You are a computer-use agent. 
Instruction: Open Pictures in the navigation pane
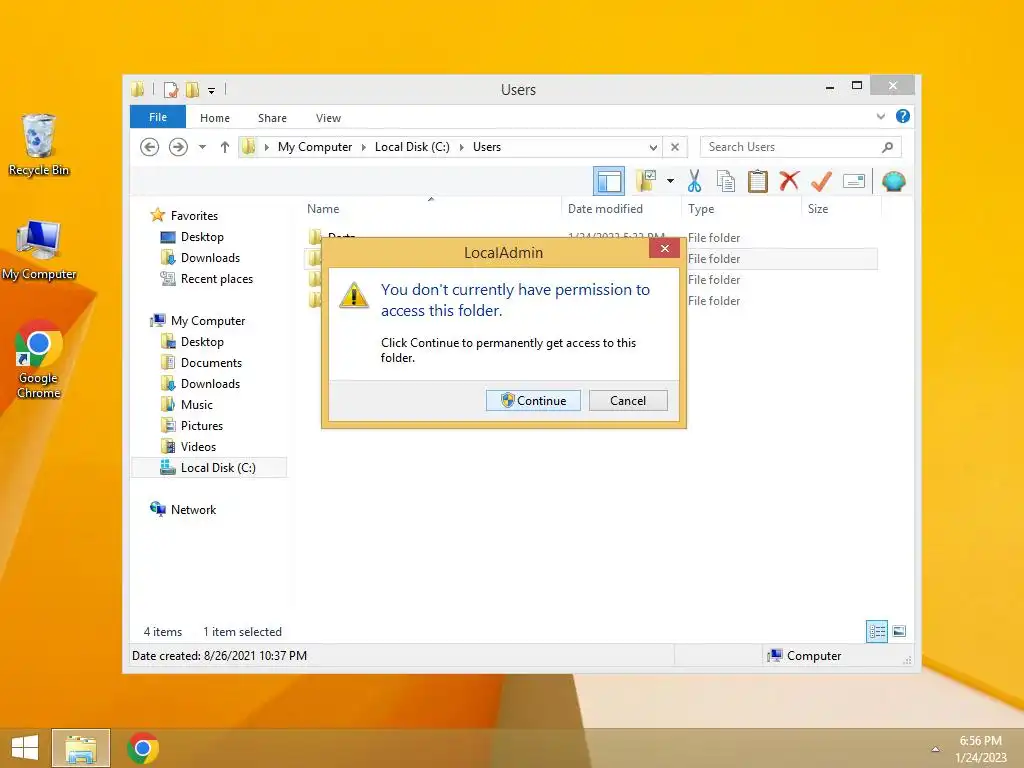pos(202,426)
